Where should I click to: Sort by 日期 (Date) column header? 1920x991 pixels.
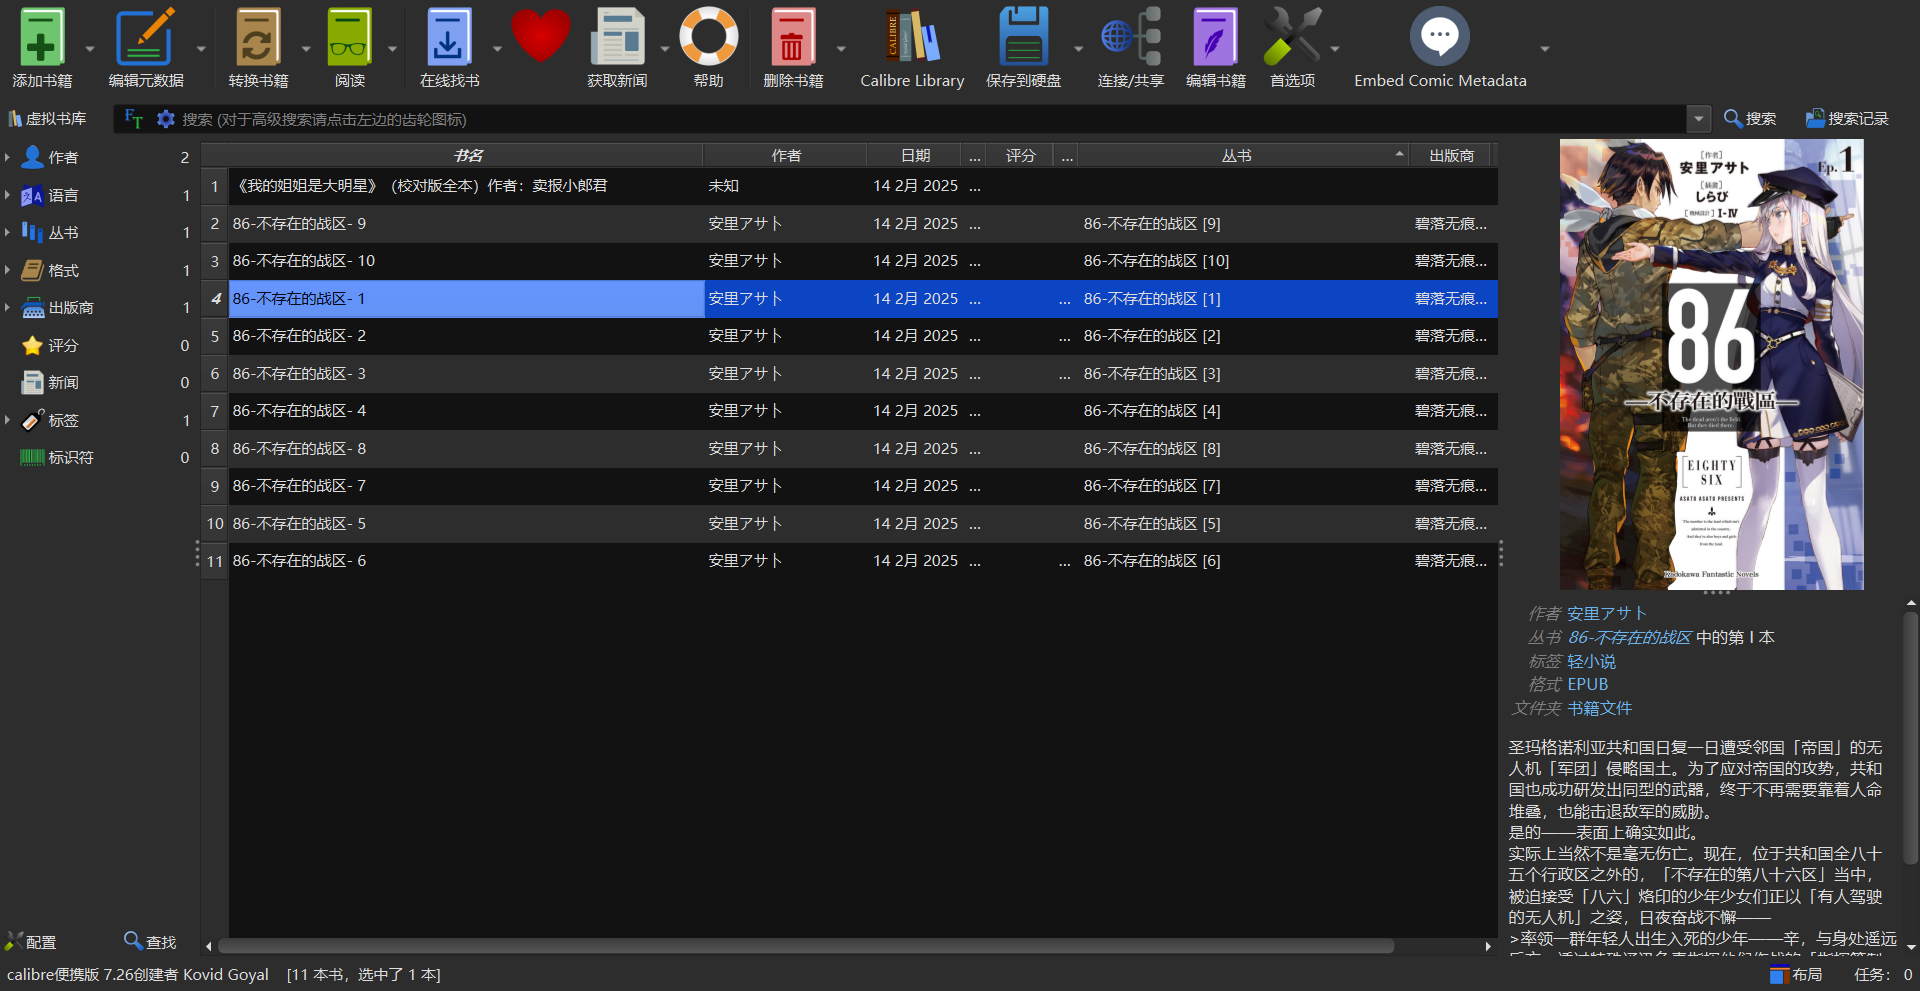click(x=914, y=155)
